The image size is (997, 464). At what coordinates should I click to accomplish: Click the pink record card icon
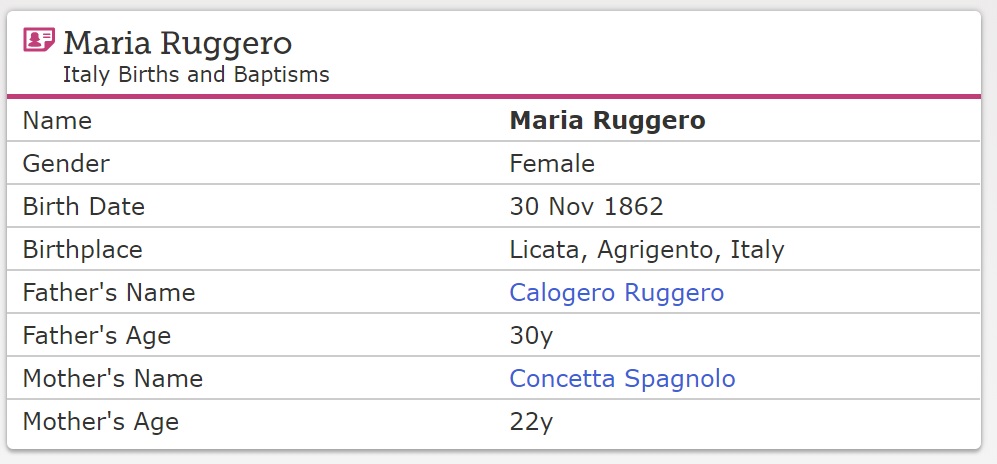39,41
